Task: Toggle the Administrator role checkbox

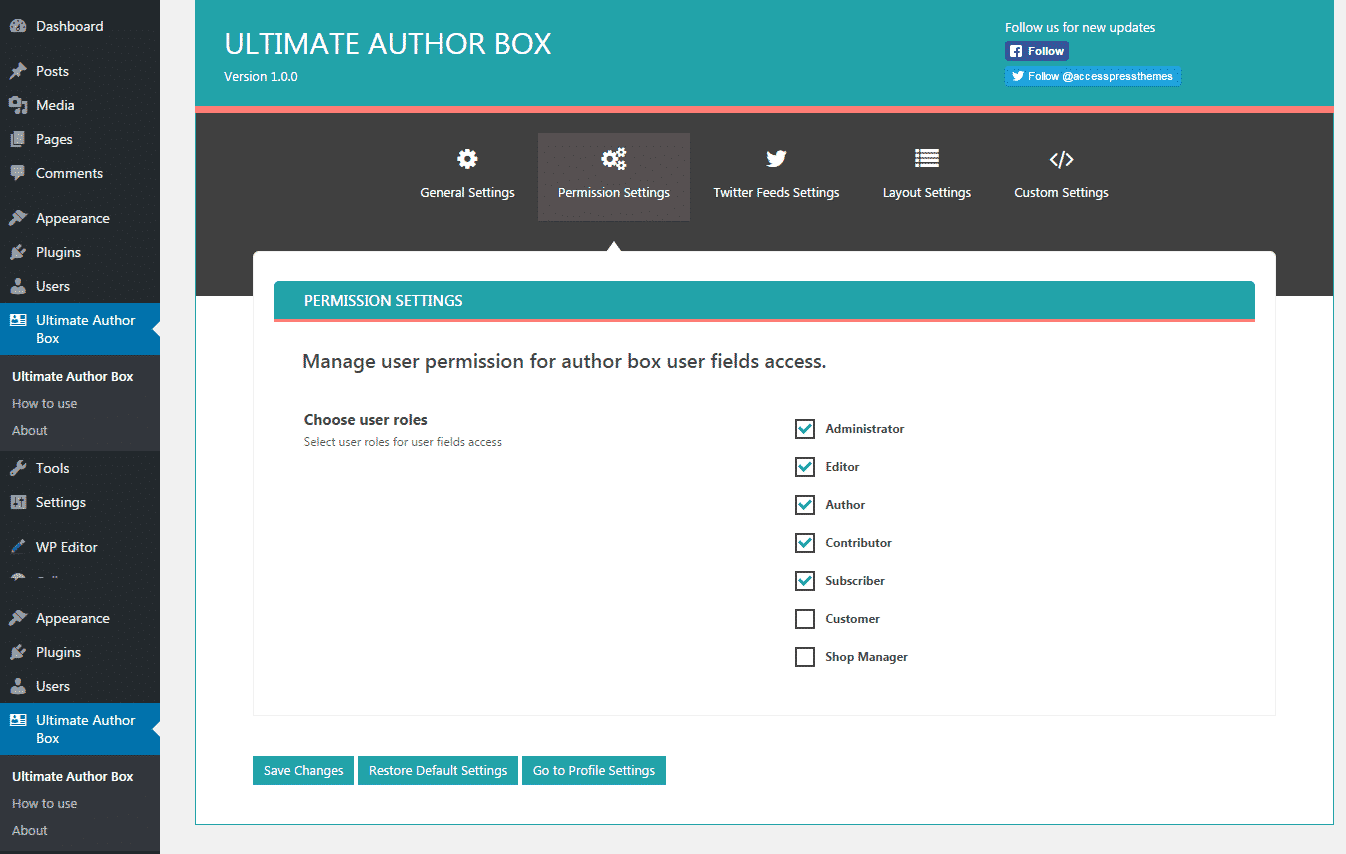Action: click(805, 429)
